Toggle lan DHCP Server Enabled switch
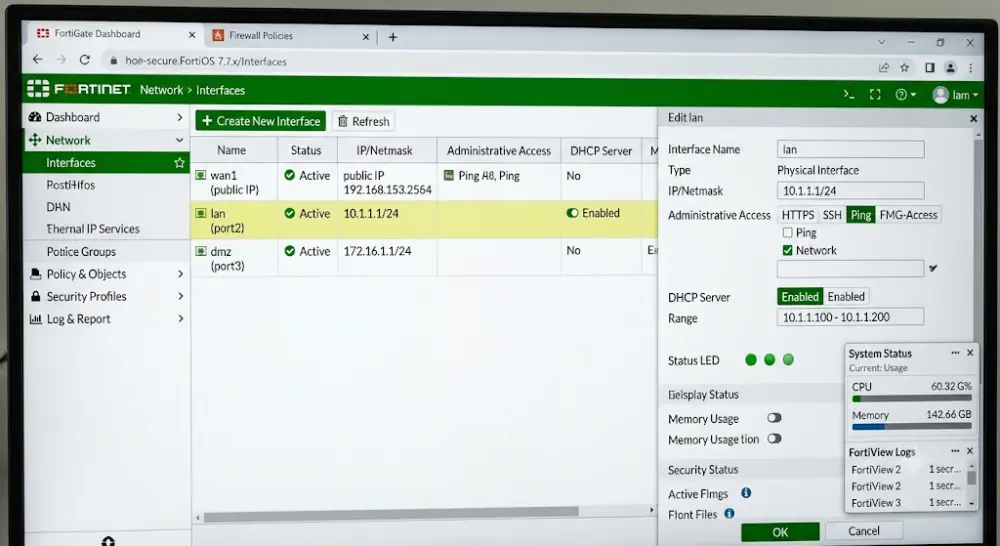 point(572,213)
